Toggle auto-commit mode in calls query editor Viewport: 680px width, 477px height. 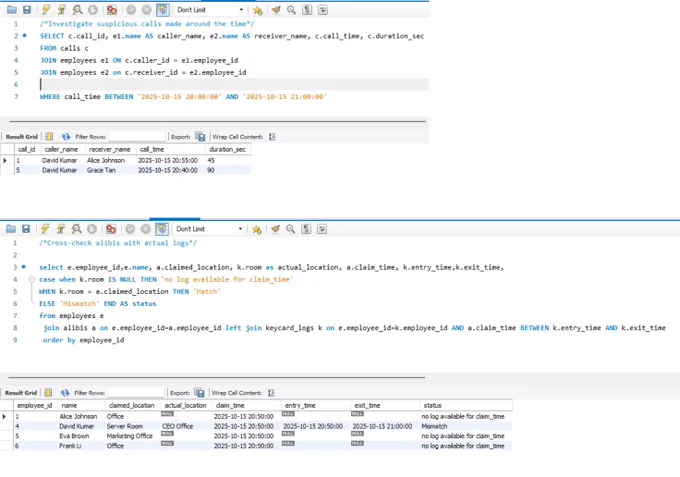pyautogui.click(x=163, y=10)
